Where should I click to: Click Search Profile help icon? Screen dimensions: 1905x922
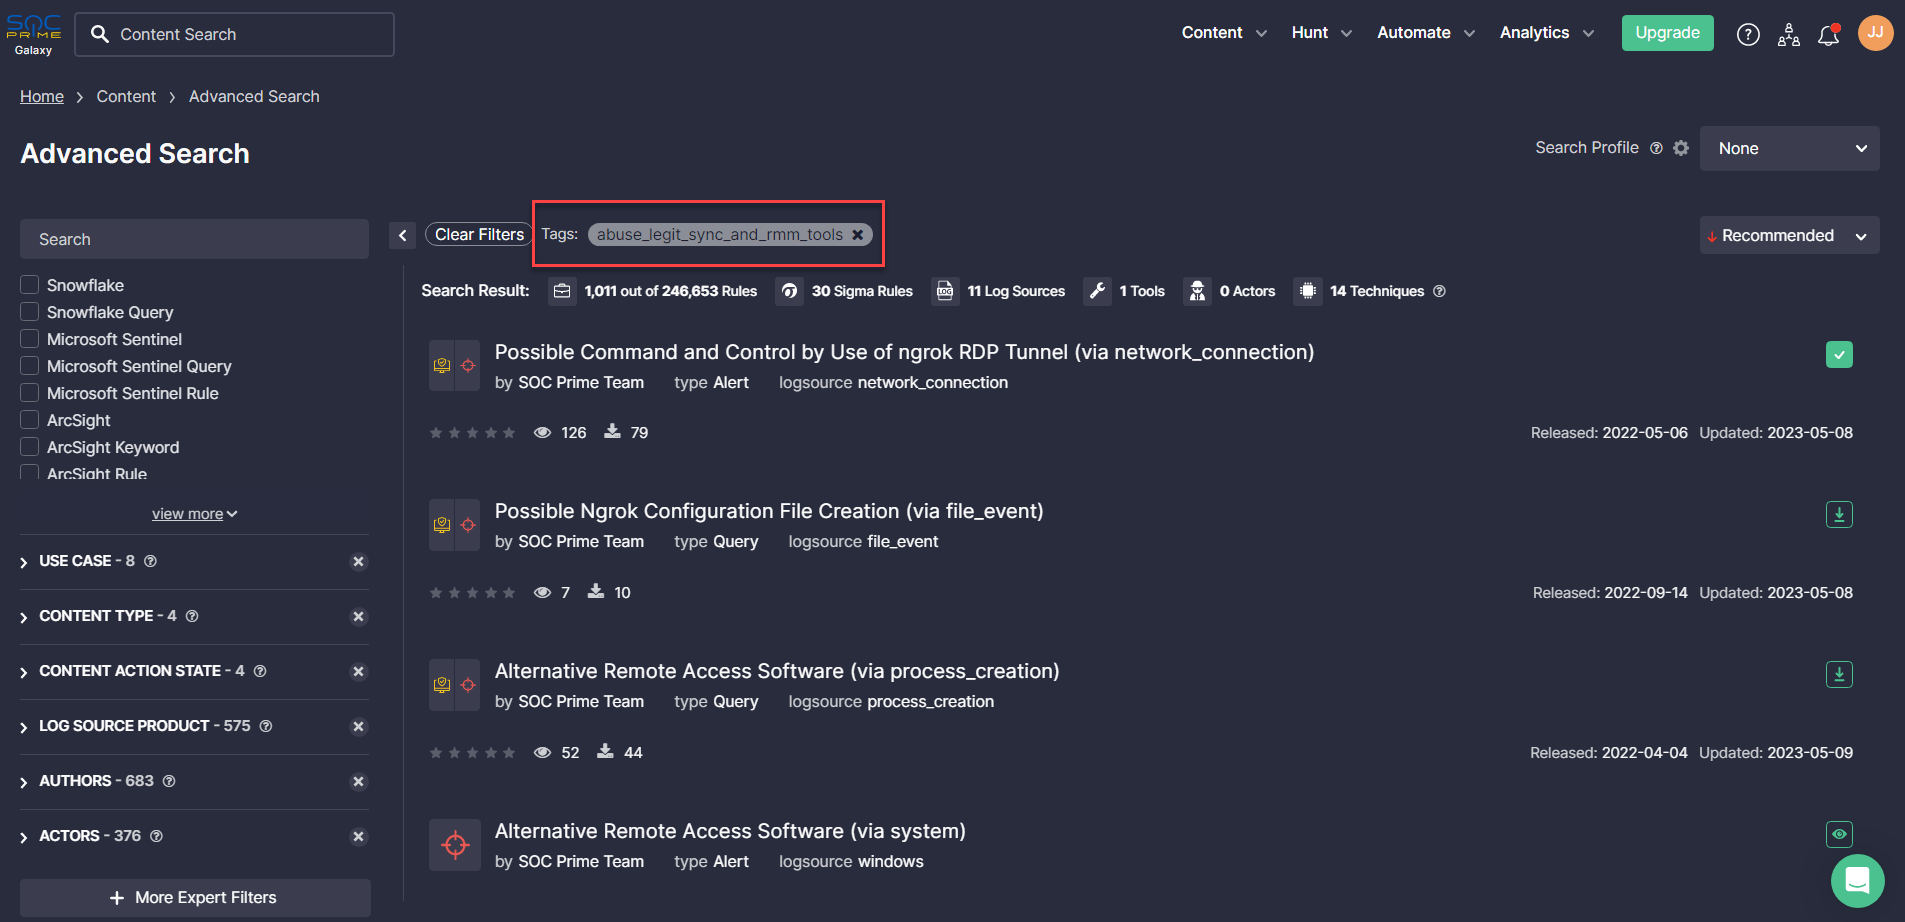coord(1656,148)
